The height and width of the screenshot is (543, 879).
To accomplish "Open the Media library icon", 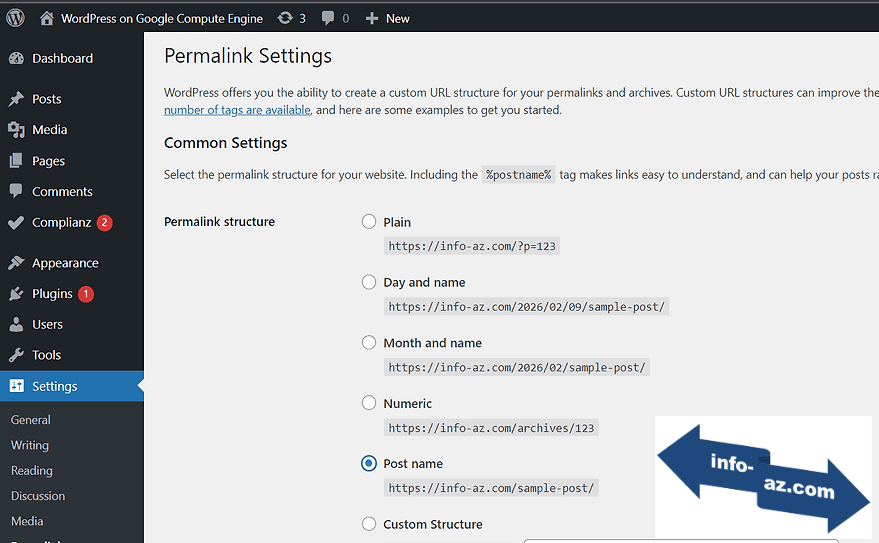I will coord(16,130).
